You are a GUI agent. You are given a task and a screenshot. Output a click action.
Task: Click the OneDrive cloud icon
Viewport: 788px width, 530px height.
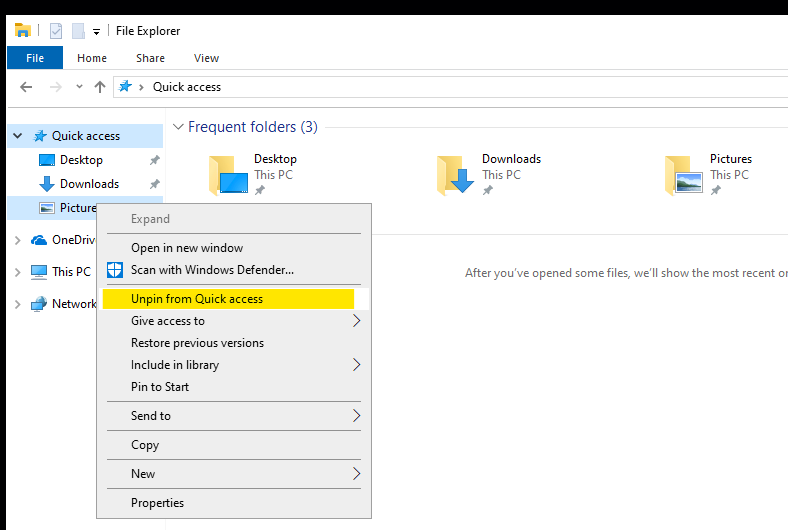pyautogui.click(x=39, y=240)
